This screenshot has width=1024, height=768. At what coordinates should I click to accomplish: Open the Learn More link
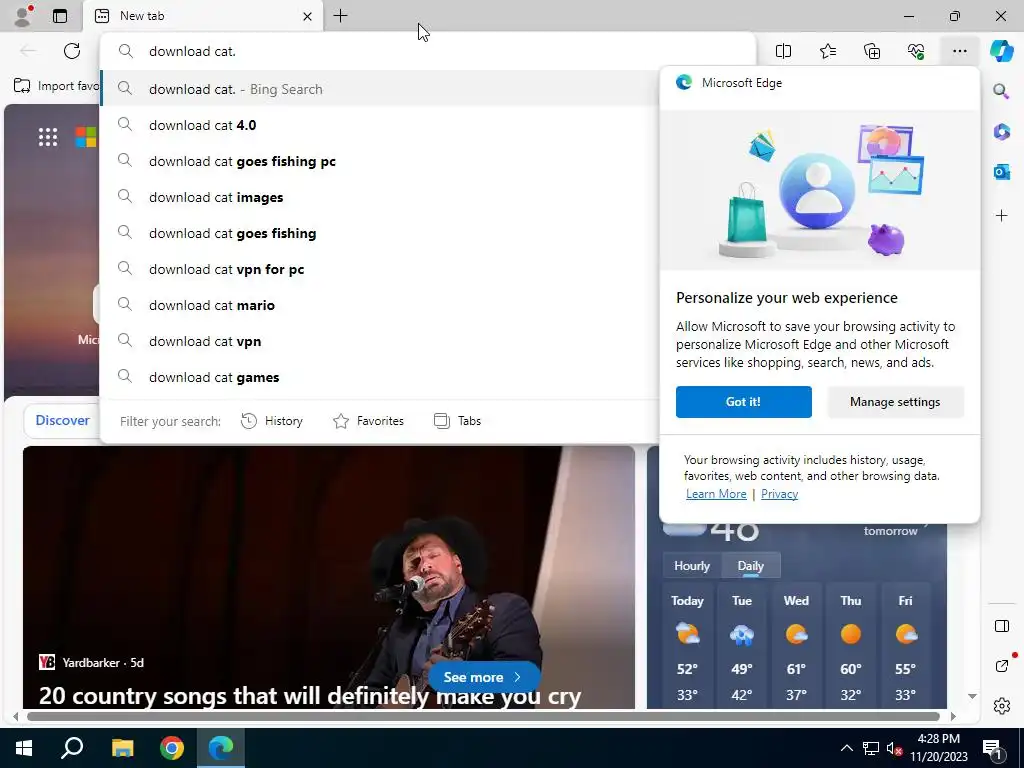(716, 494)
